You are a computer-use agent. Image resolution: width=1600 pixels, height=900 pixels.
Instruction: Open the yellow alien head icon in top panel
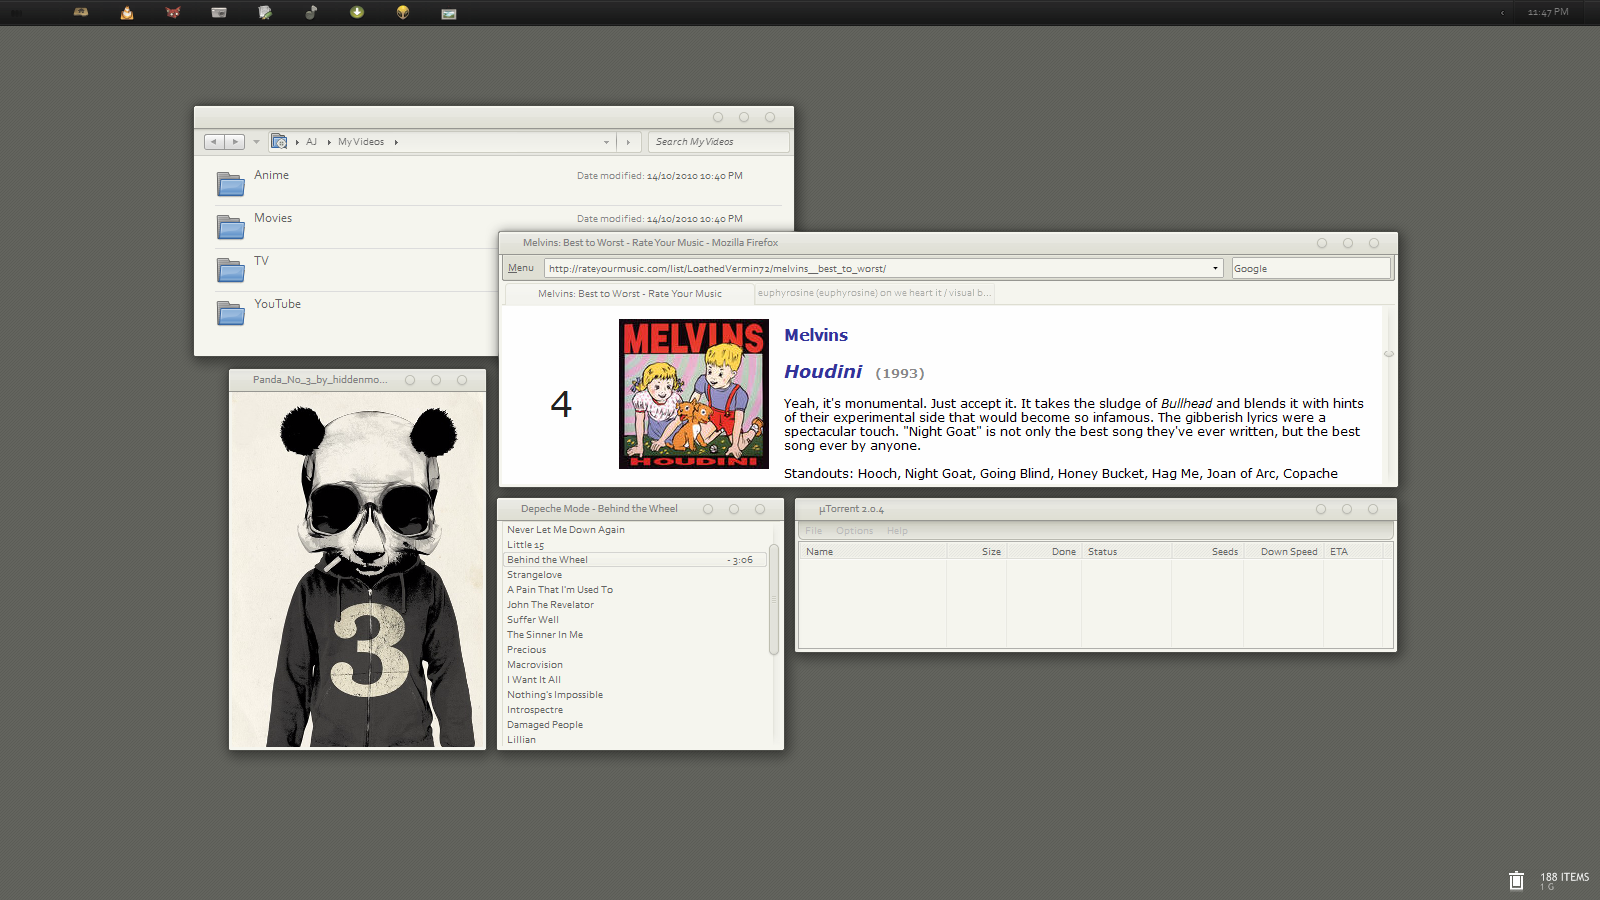(403, 13)
